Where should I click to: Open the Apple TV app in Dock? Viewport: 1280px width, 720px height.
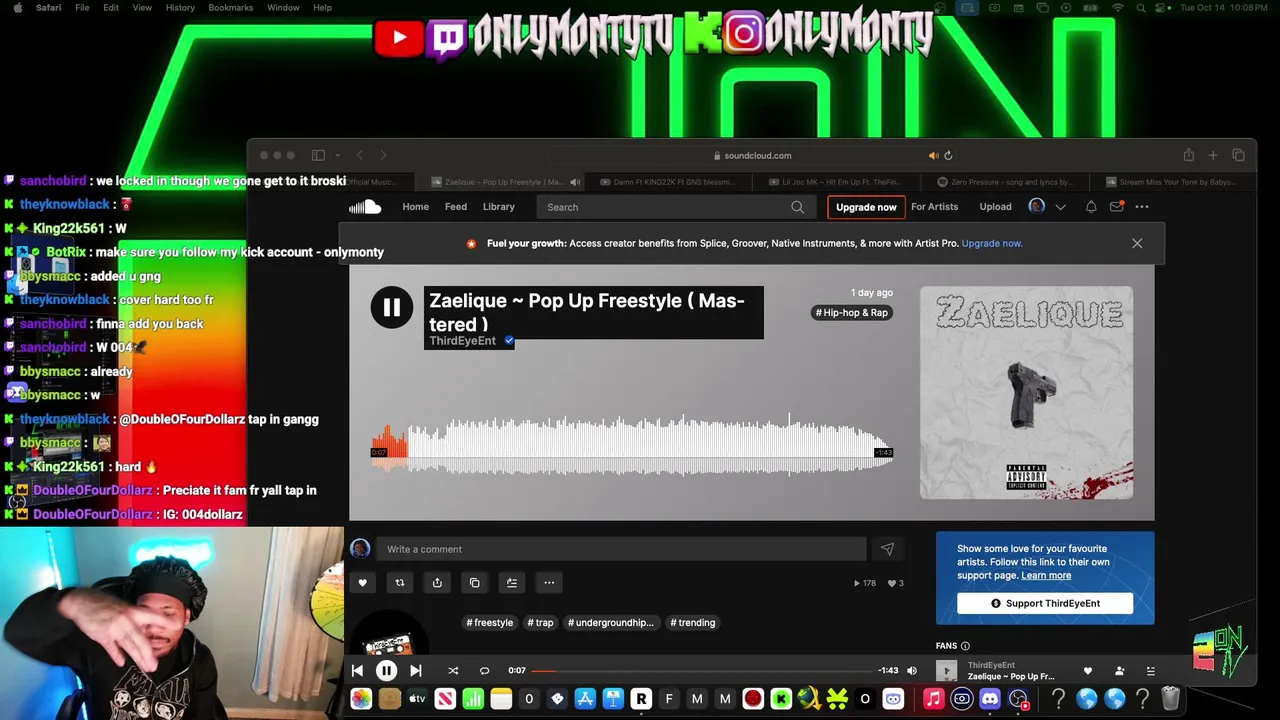417,699
